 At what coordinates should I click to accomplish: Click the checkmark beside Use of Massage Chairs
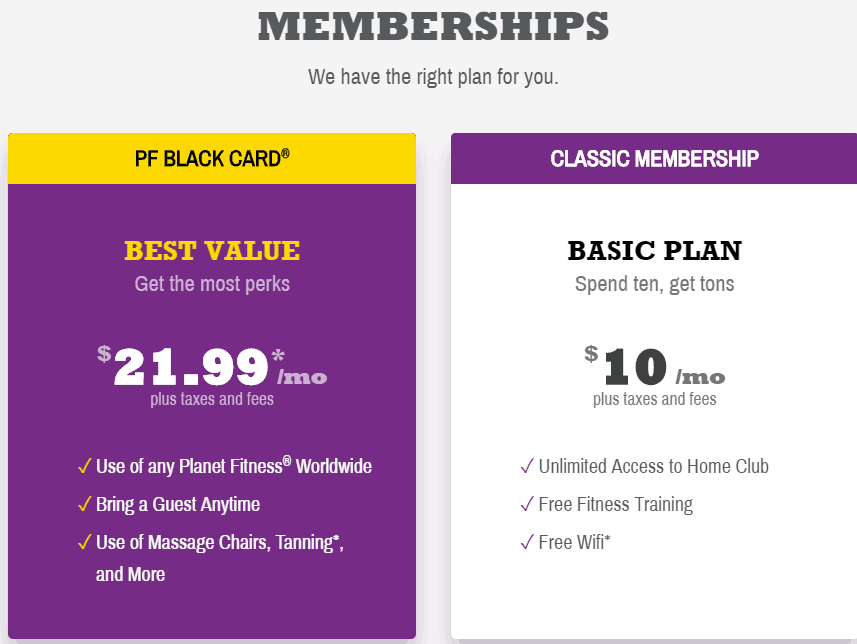84,542
